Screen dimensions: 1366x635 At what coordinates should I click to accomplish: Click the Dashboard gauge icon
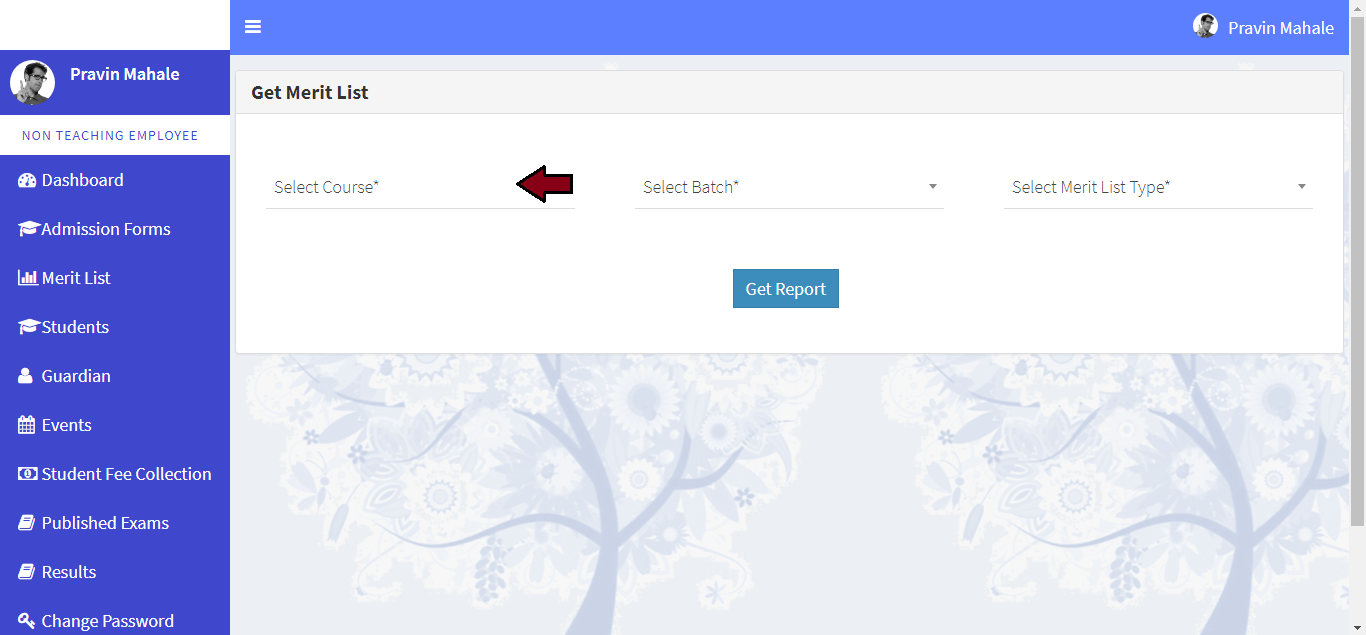[27, 180]
